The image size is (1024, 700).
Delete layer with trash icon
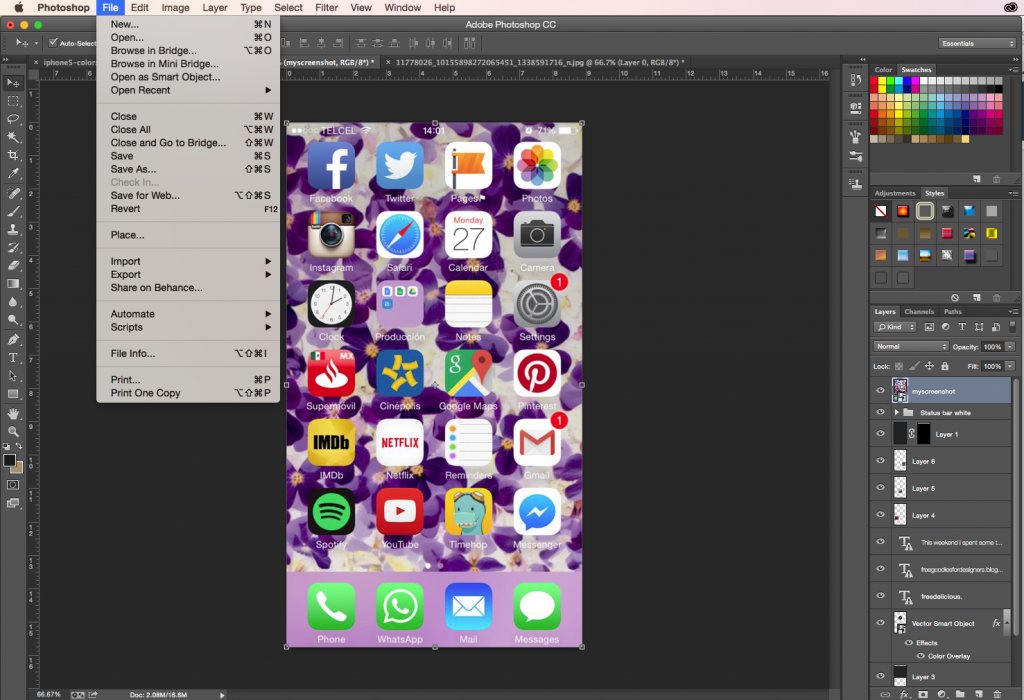pos(997,695)
